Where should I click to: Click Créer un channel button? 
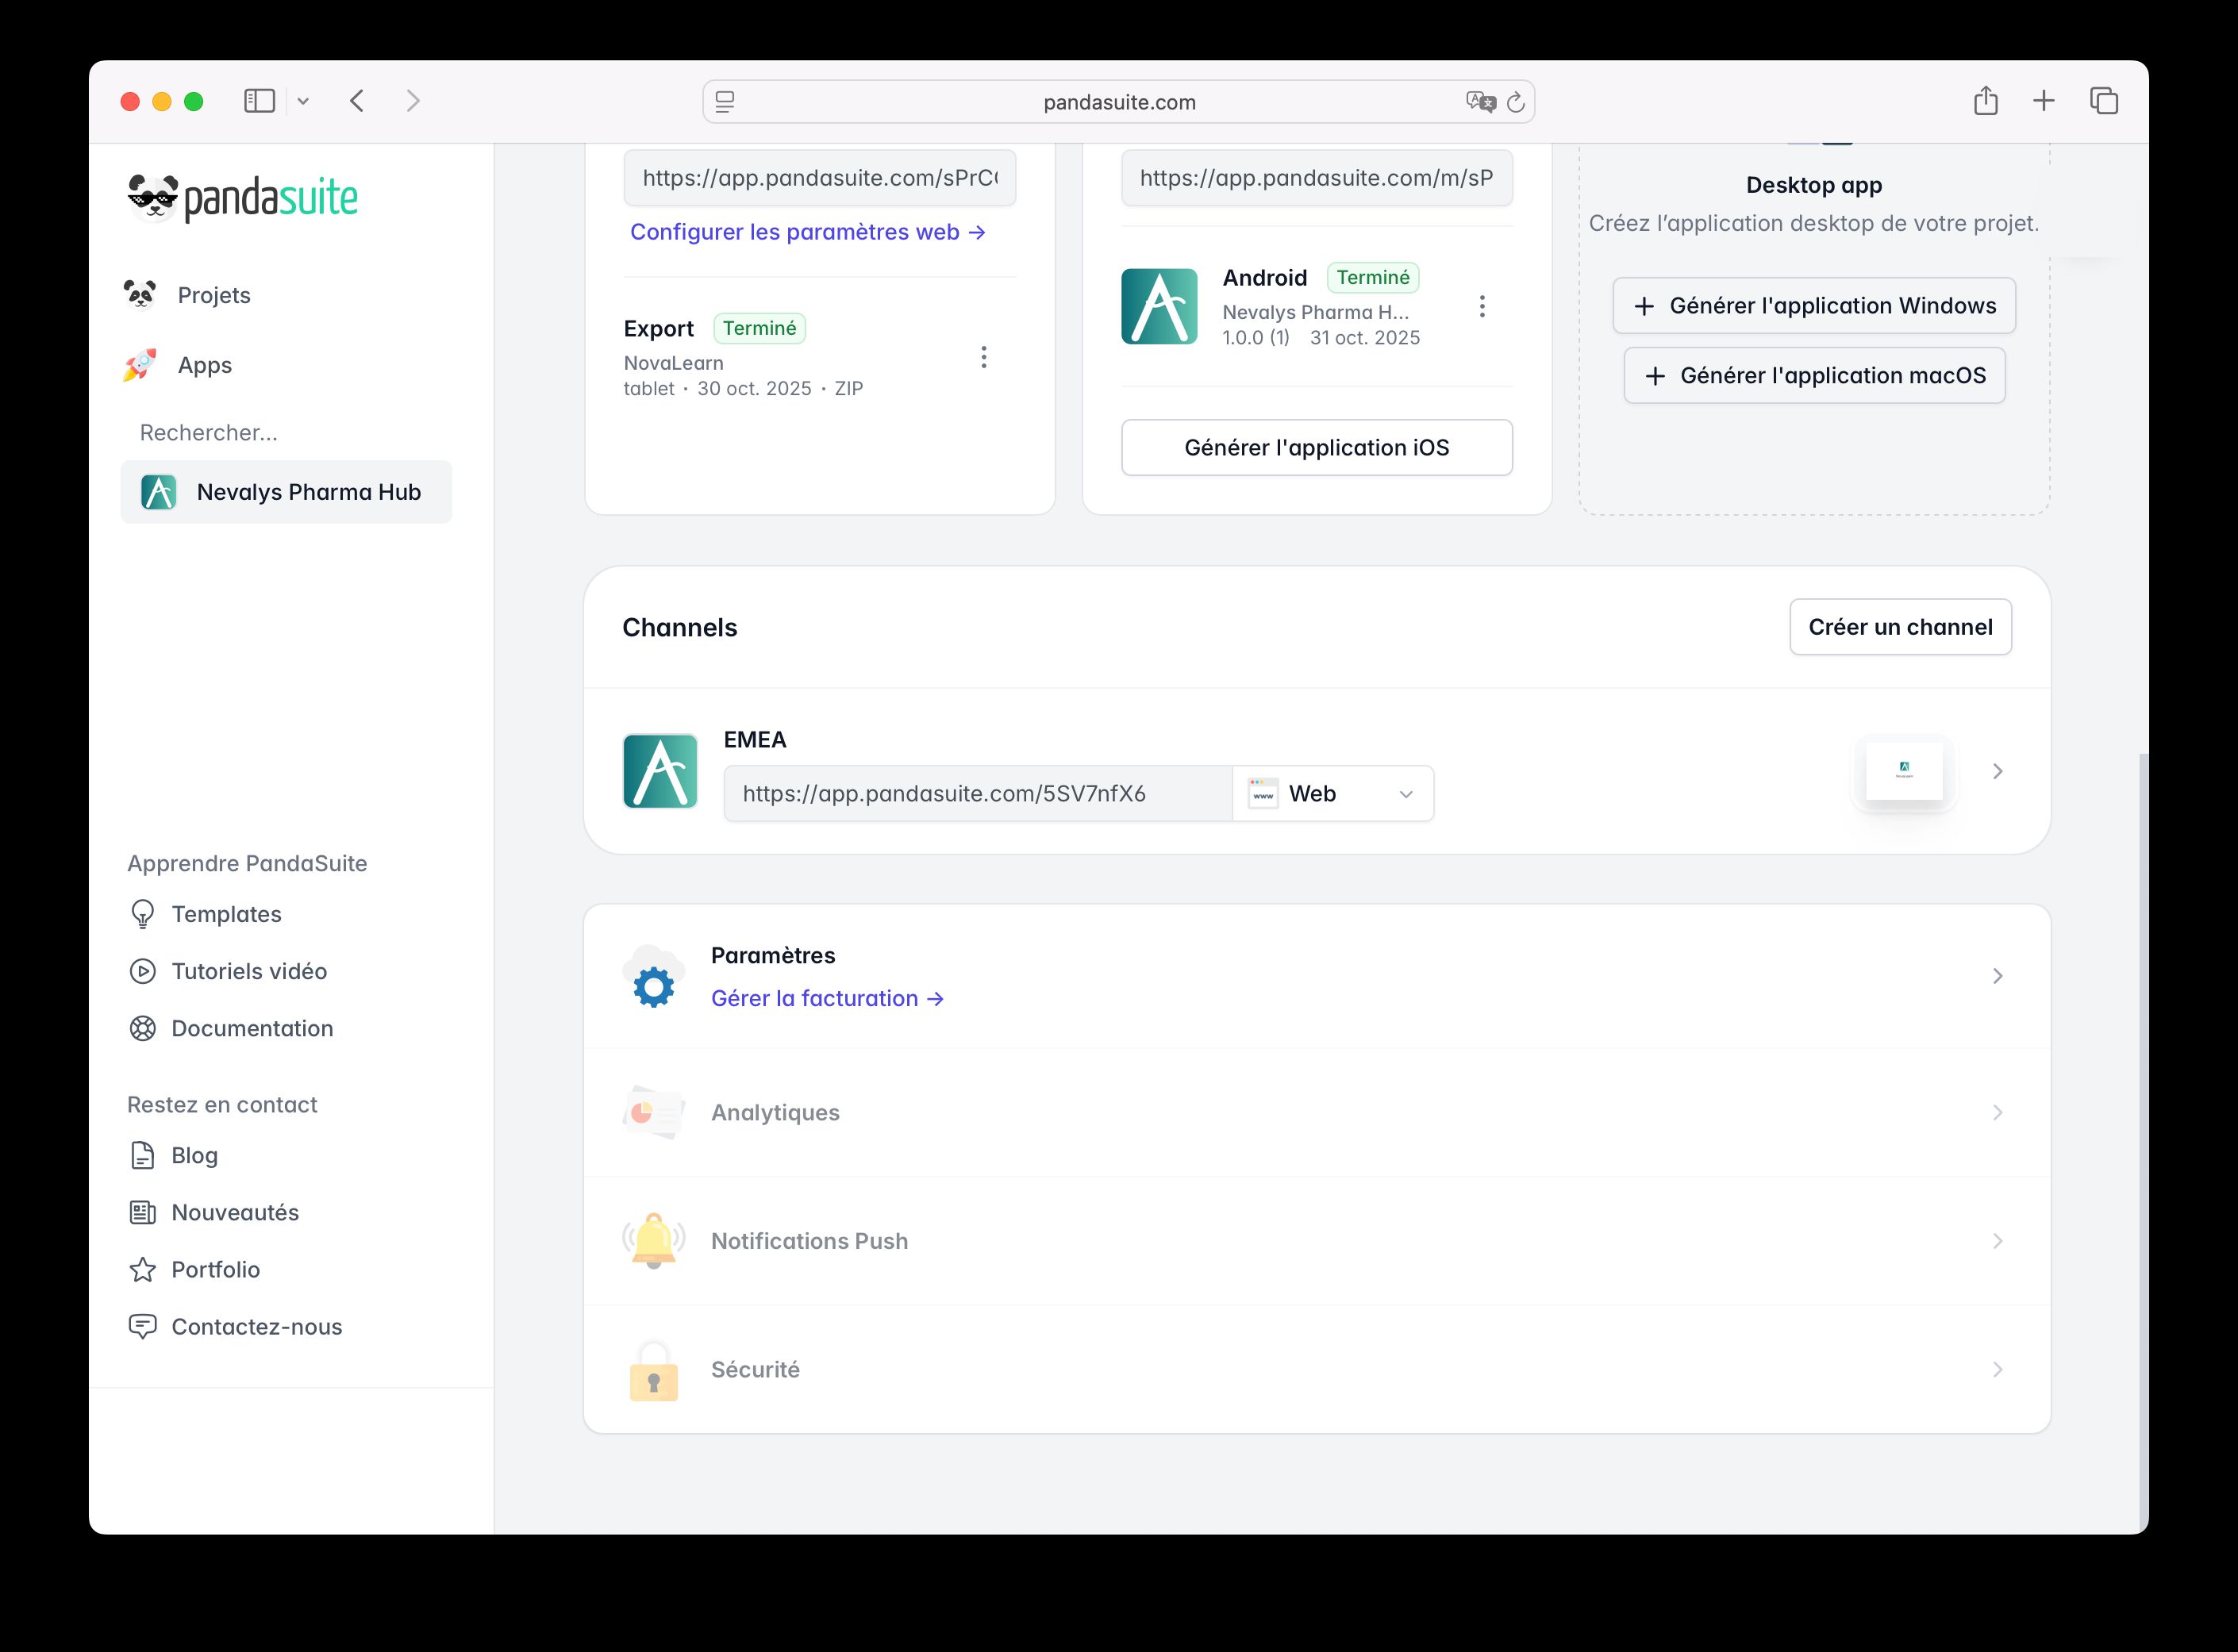[1899, 627]
